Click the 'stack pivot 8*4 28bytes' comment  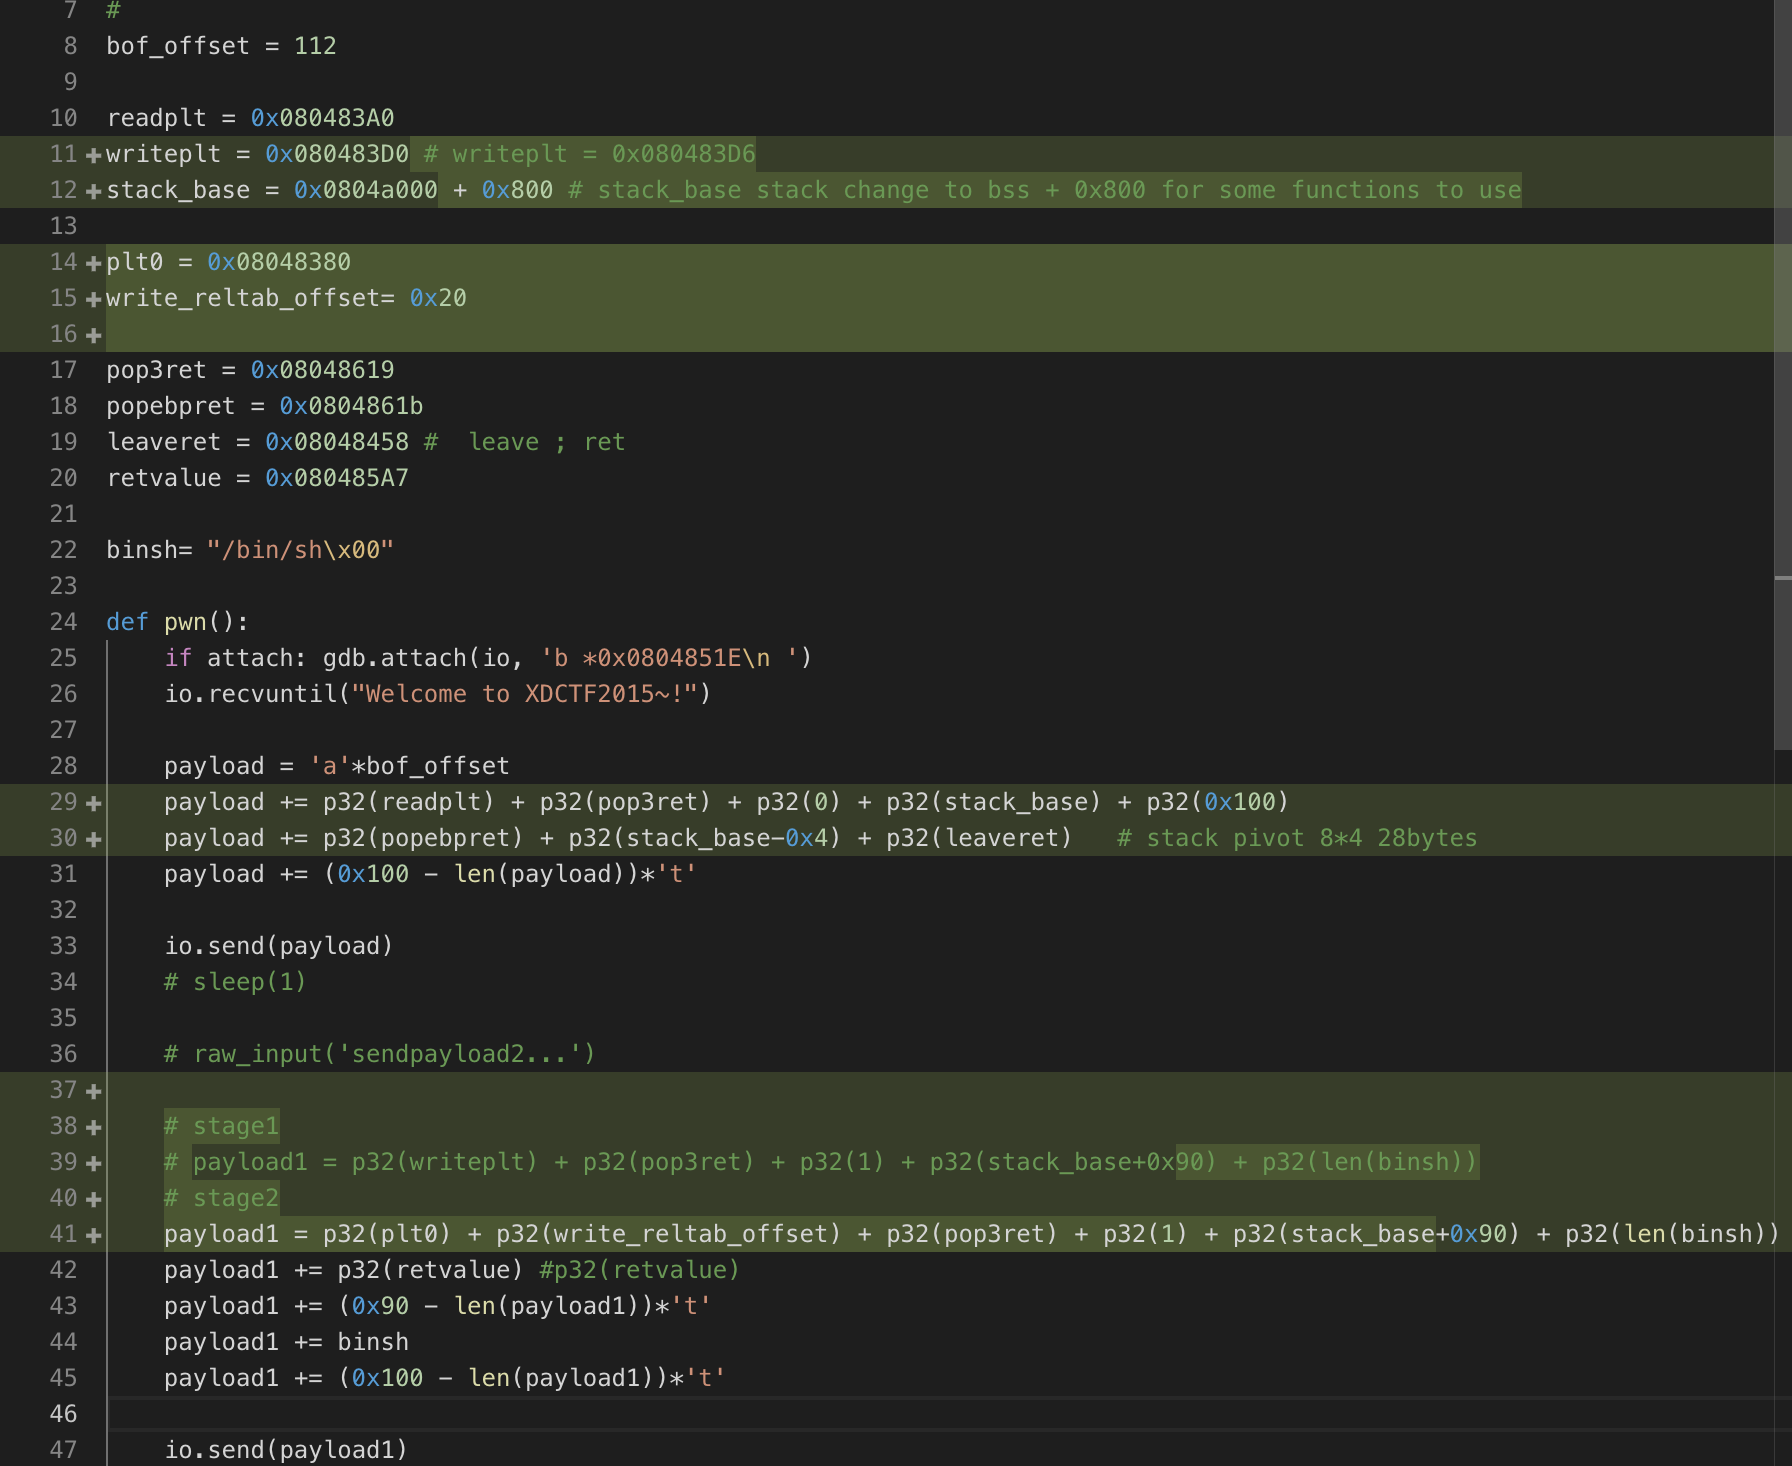pyautogui.click(x=1297, y=838)
